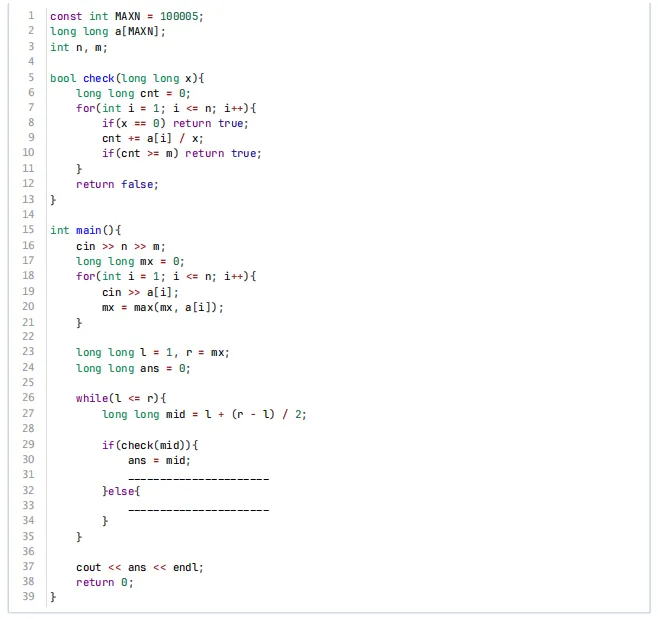Click the 'mx = max(mx, a[i]);' line
This screenshot has width=658, height=619.
163,308
